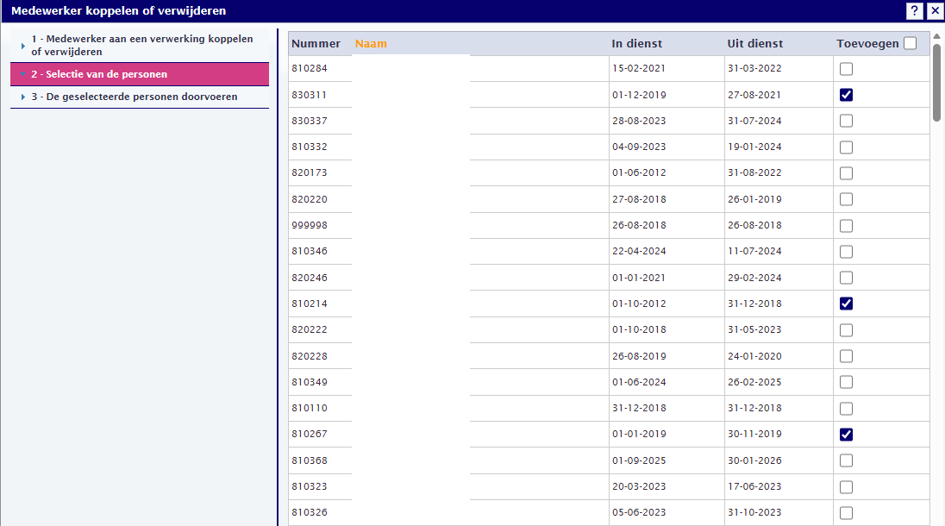945x526 pixels.
Task: Sort by the Nummer column header
Action: pos(316,43)
